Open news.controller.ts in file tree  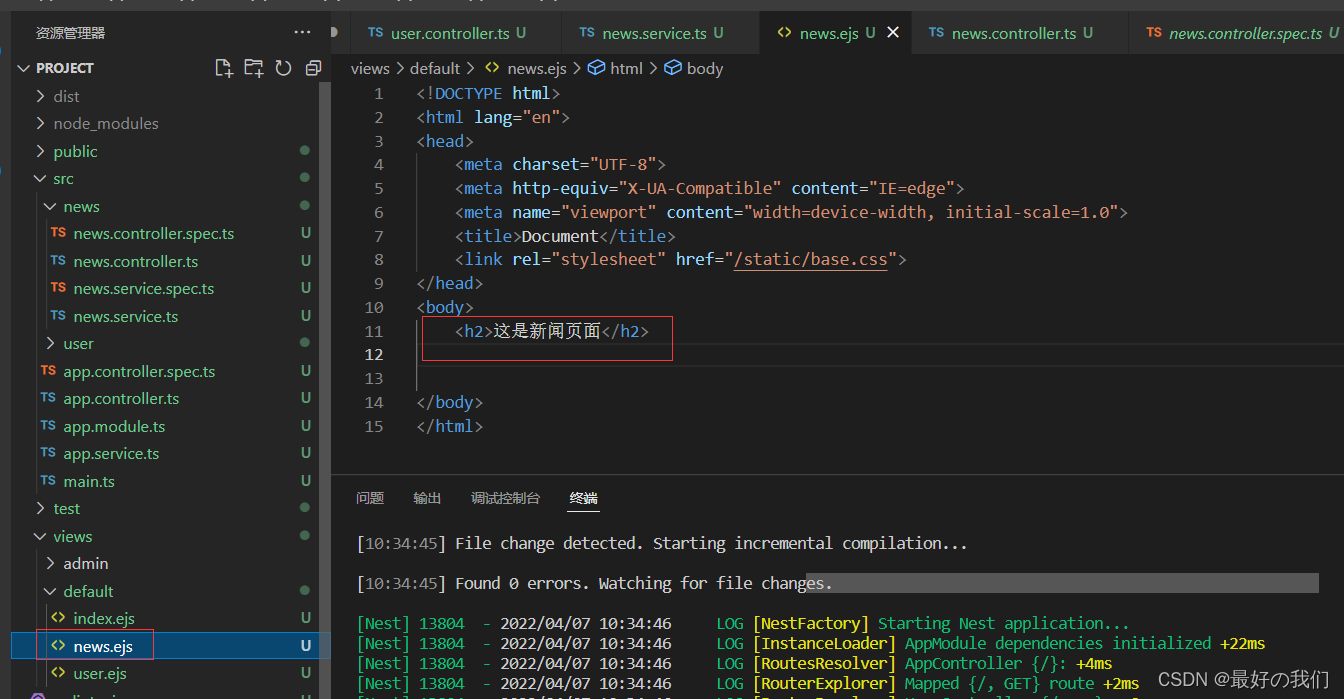click(x=135, y=261)
